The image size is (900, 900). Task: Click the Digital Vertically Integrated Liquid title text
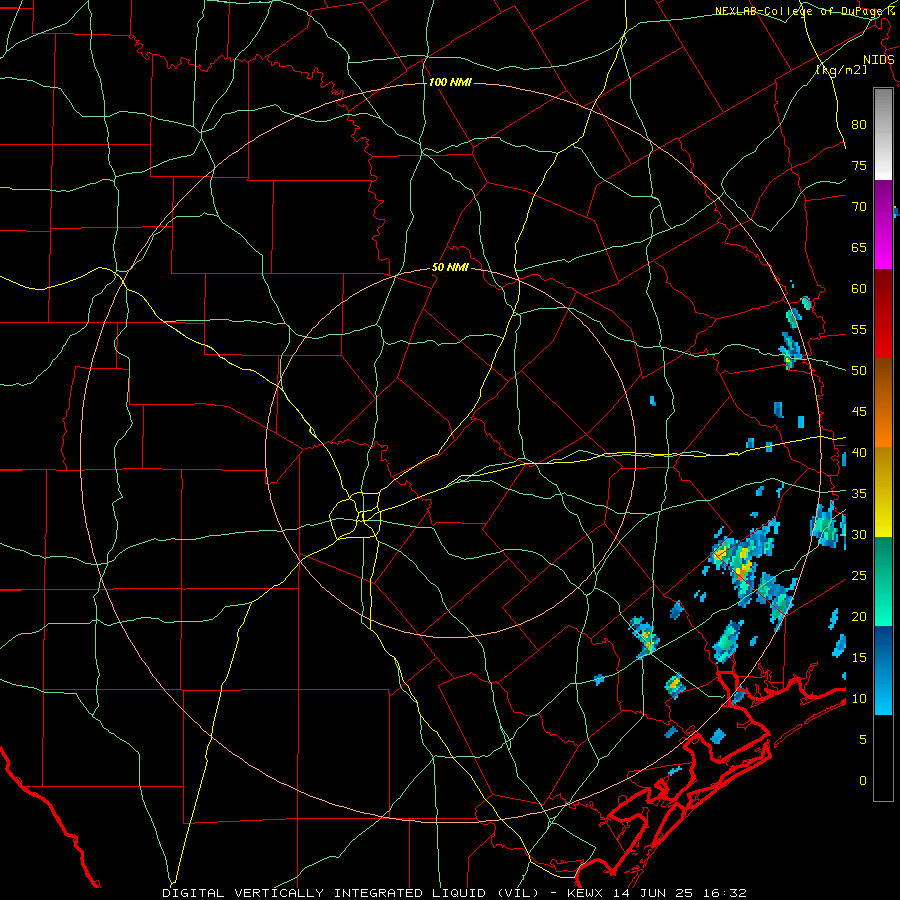click(x=350, y=893)
